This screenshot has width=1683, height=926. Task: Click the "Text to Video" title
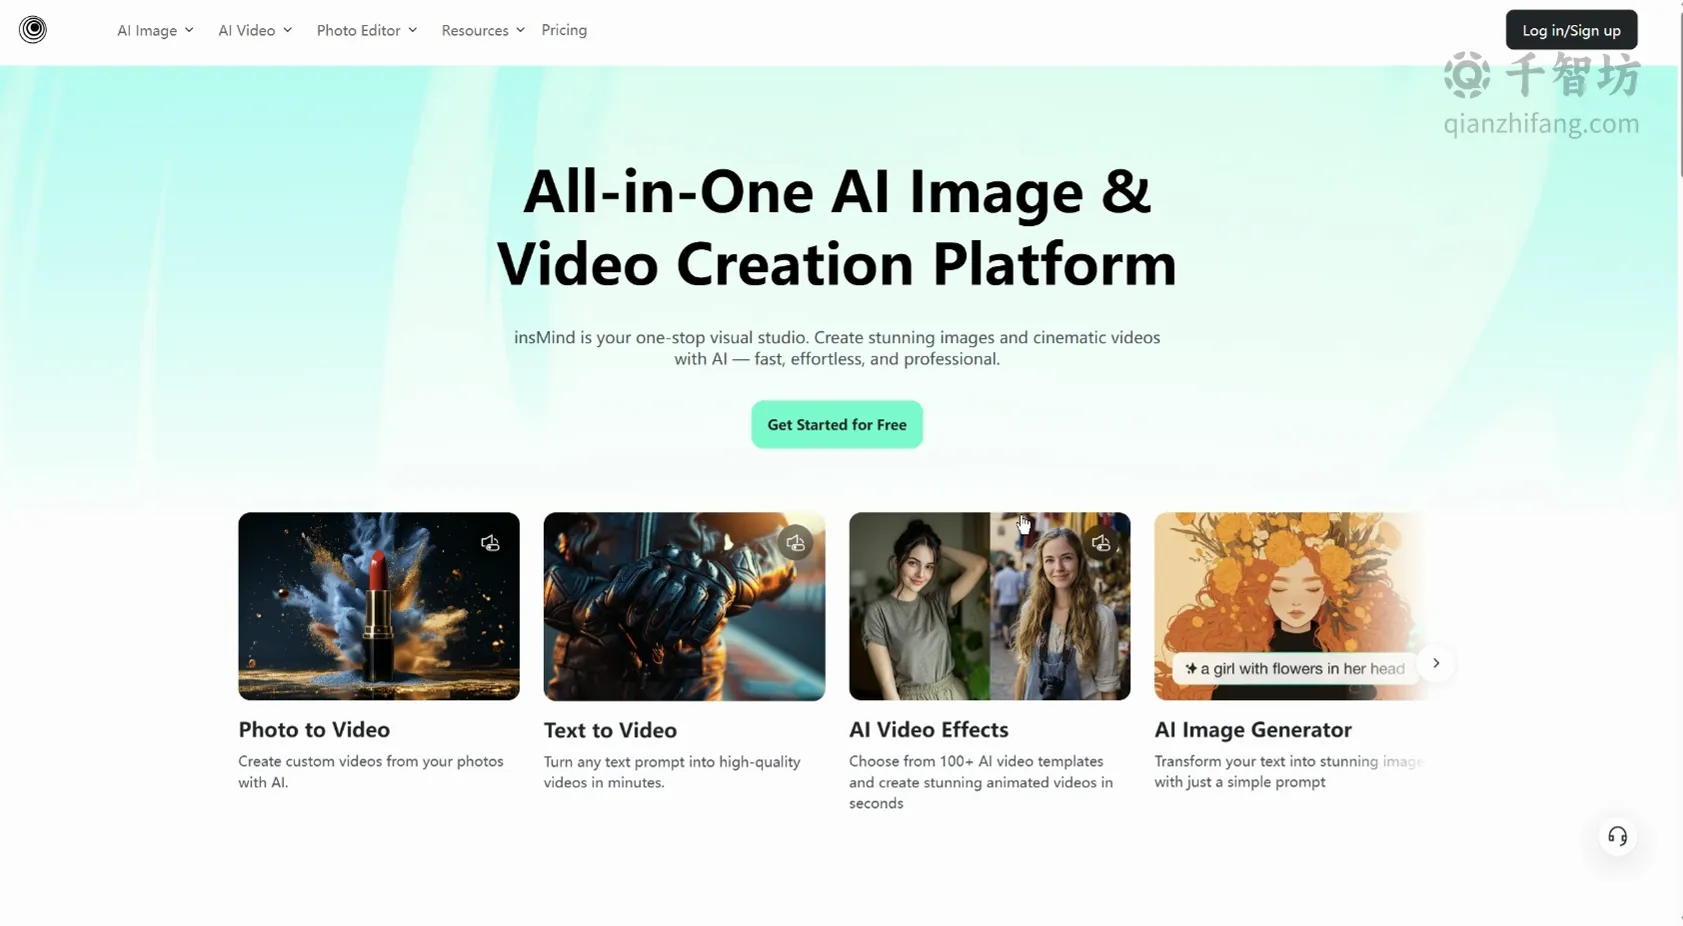pyautogui.click(x=610, y=730)
